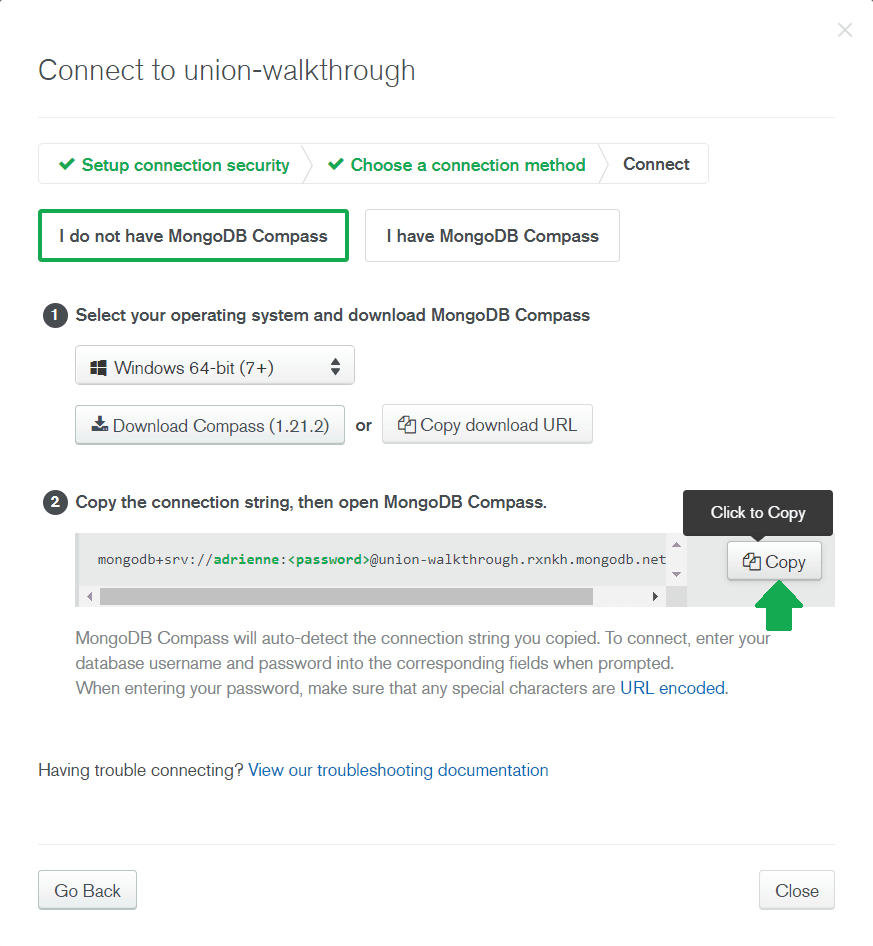Click the checkmark on Setup connection security step

tap(69, 164)
